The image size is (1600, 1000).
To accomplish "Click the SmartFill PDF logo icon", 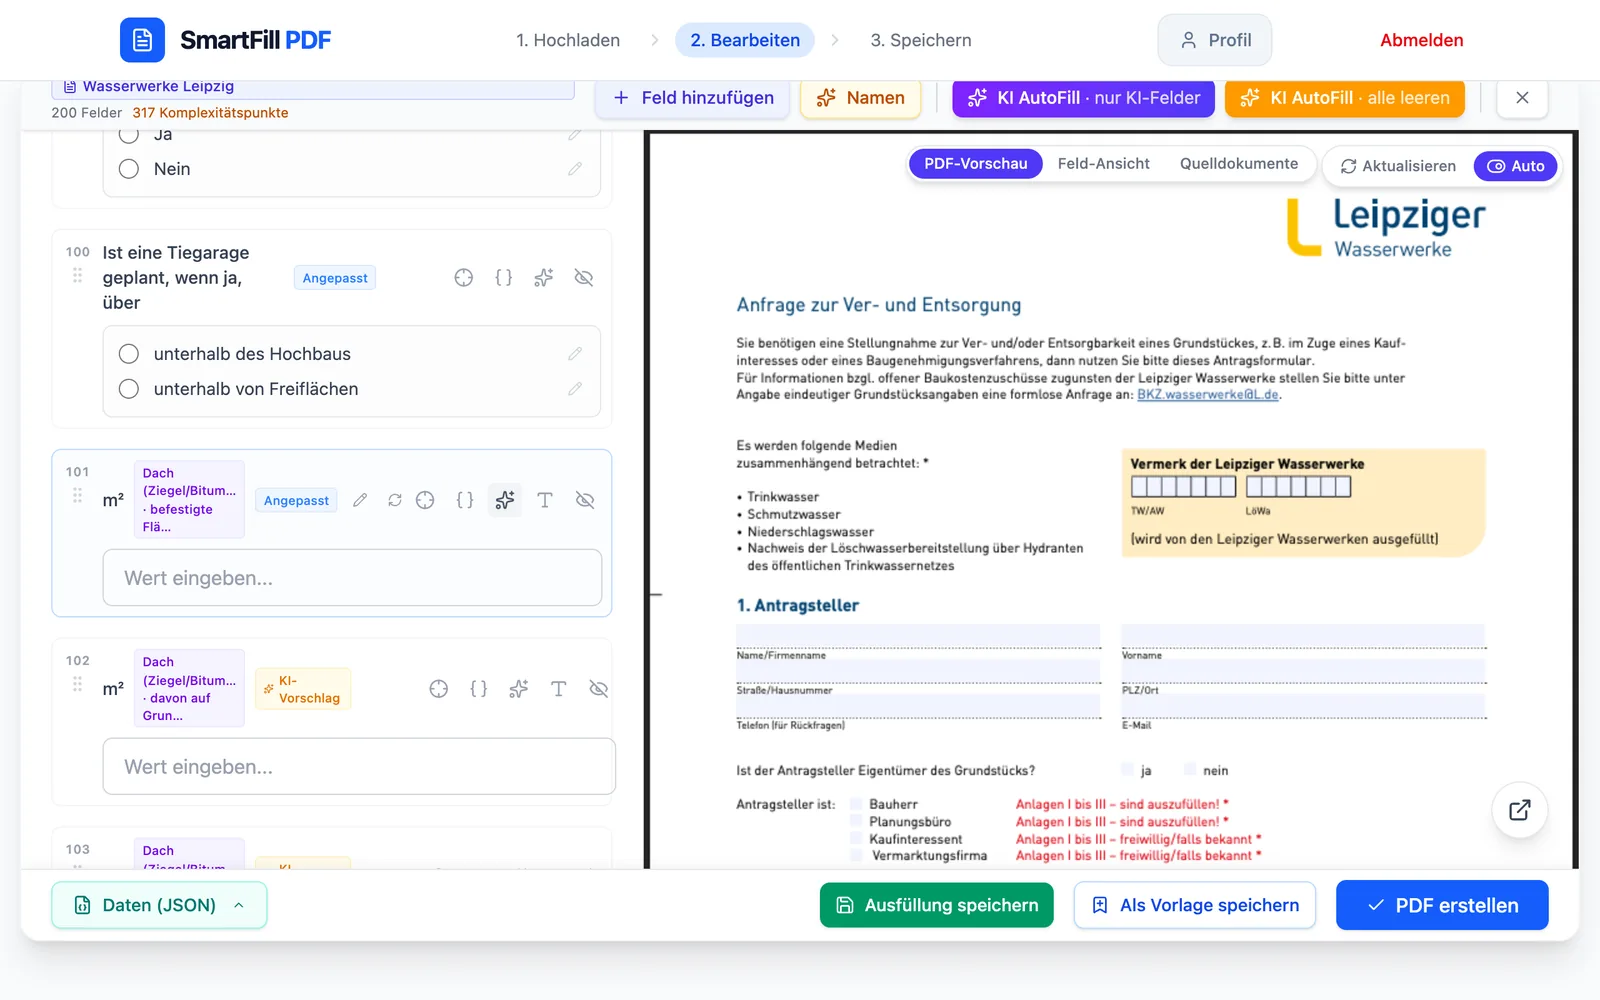I will click(142, 40).
